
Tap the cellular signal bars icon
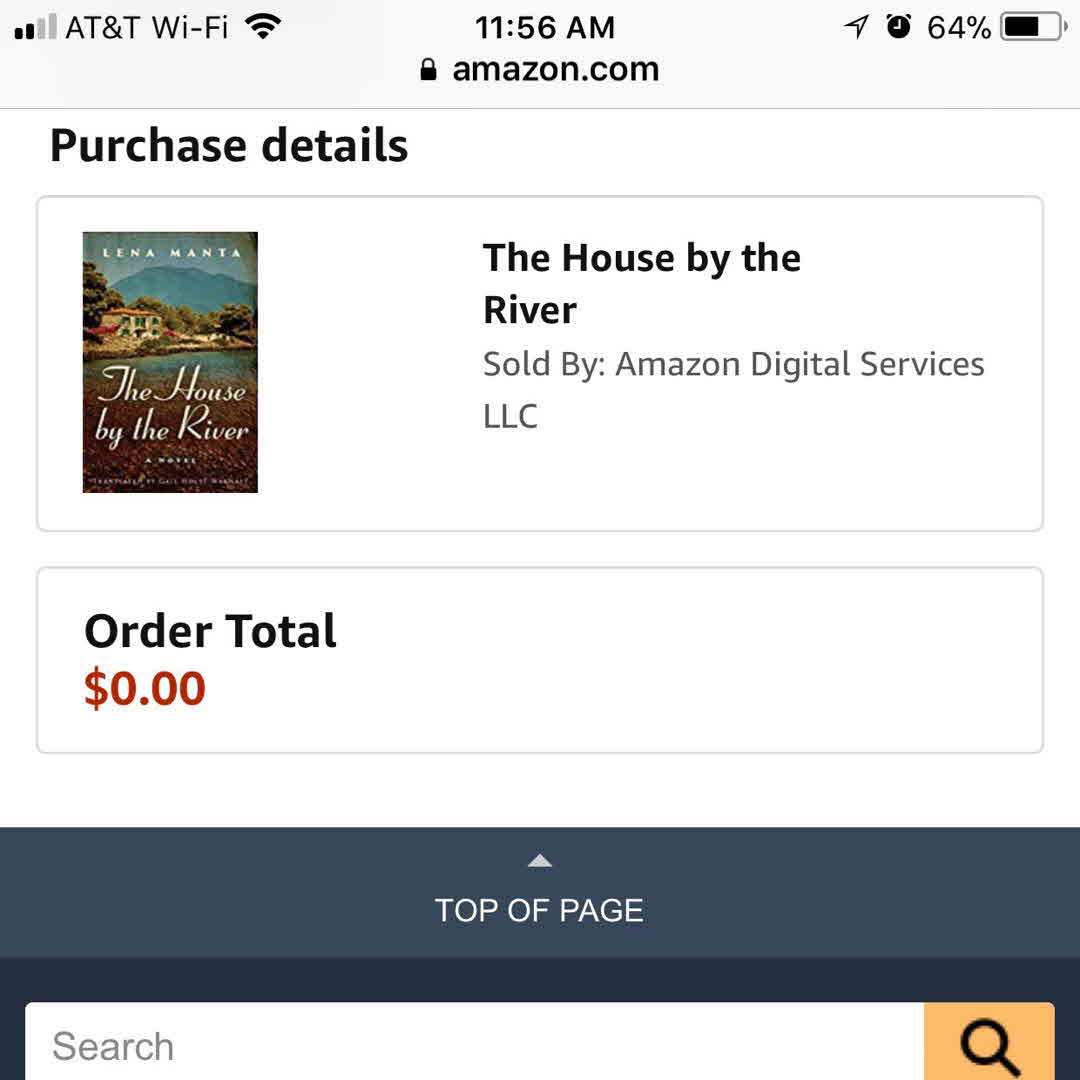(36, 28)
